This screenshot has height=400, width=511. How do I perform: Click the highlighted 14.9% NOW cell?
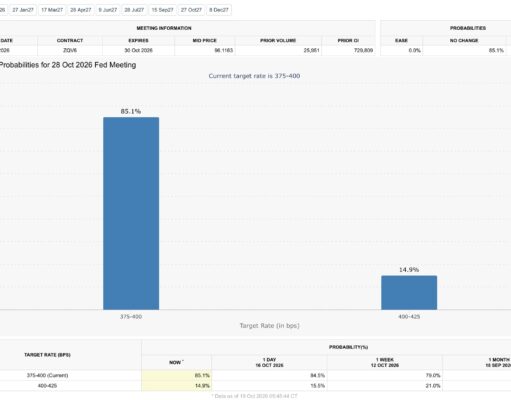[x=177, y=386]
